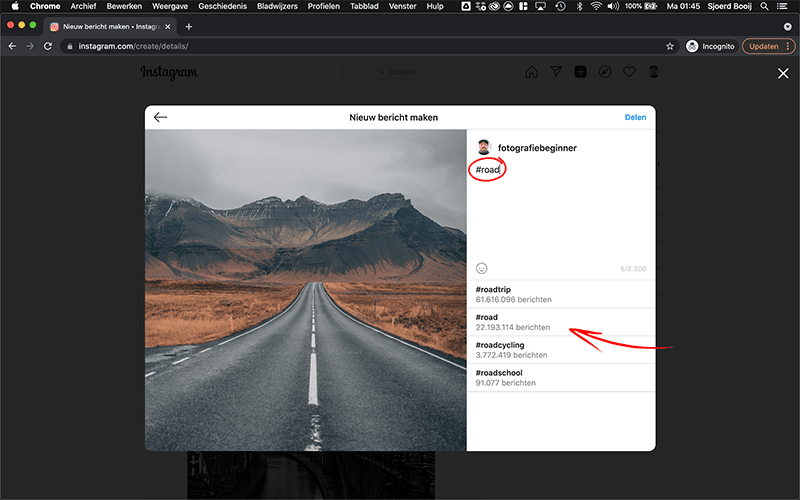Image resolution: width=800 pixels, height=500 pixels.
Task: Click the Creative Cloud menu bar icon
Action: [x=494, y=6]
